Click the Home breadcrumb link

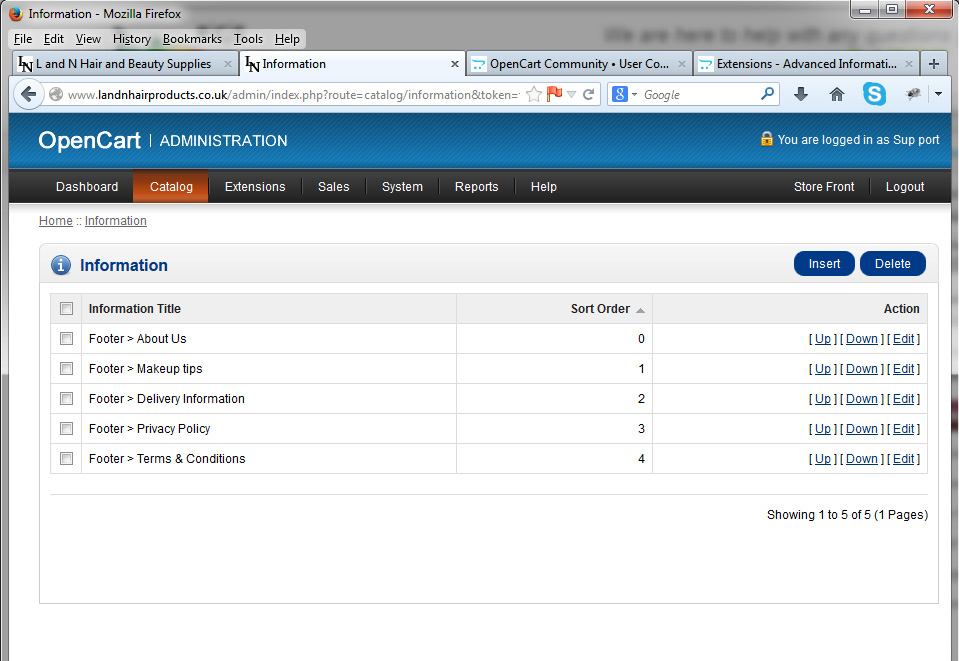(56, 221)
